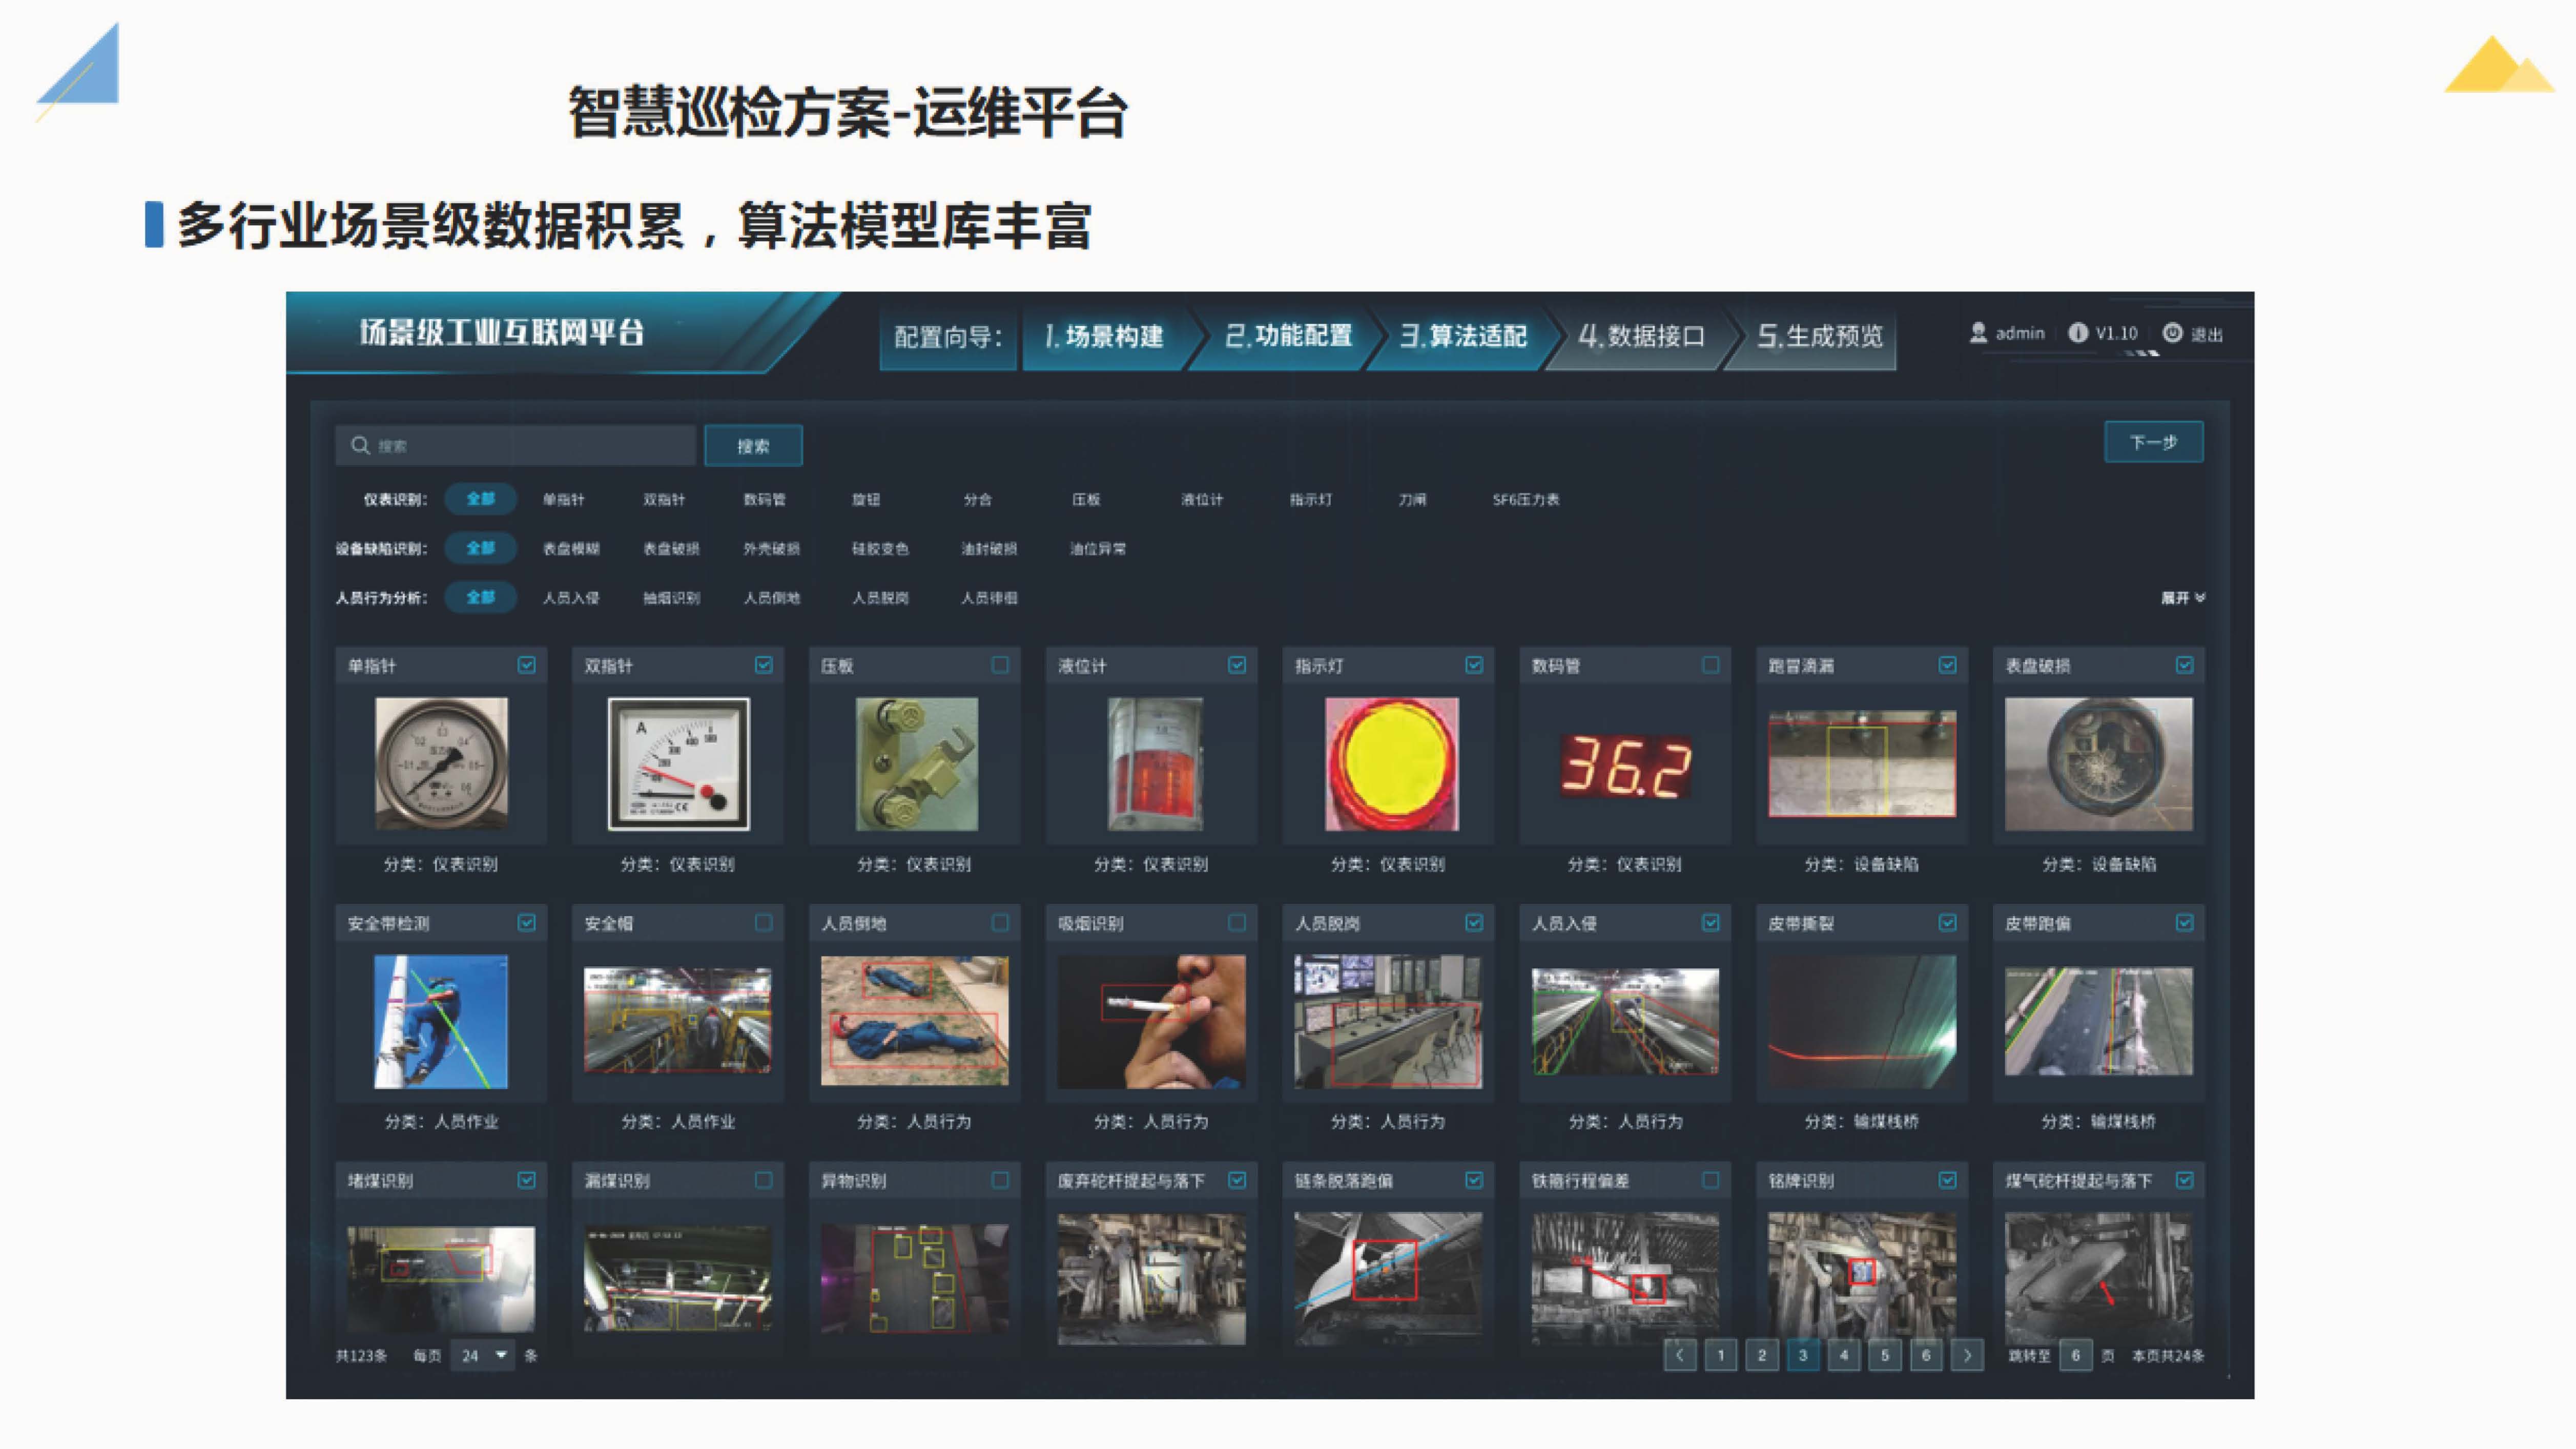Screen dimensions: 2576x1449
Task: Open the 数码管 36.2 display thumbnail
Action: click(1625, 766)
